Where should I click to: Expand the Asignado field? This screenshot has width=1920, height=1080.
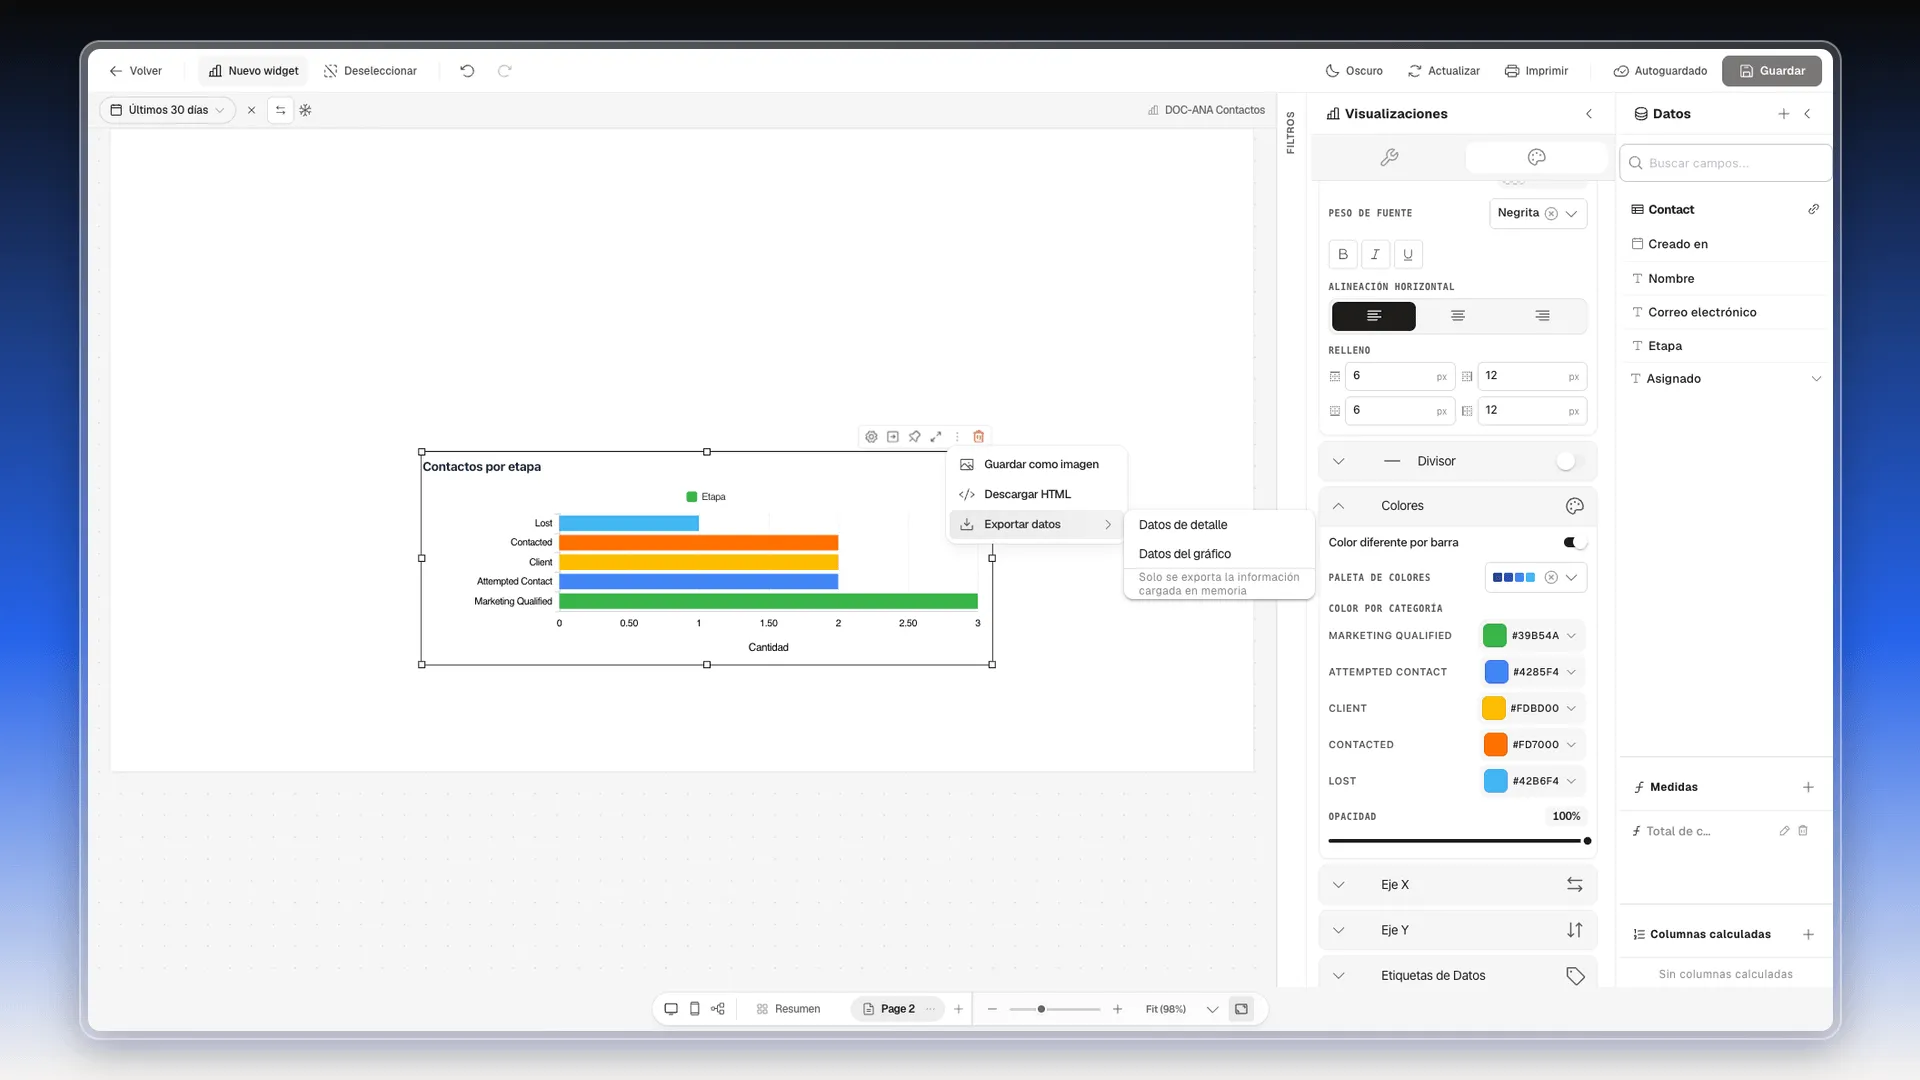click(1816, 379)
